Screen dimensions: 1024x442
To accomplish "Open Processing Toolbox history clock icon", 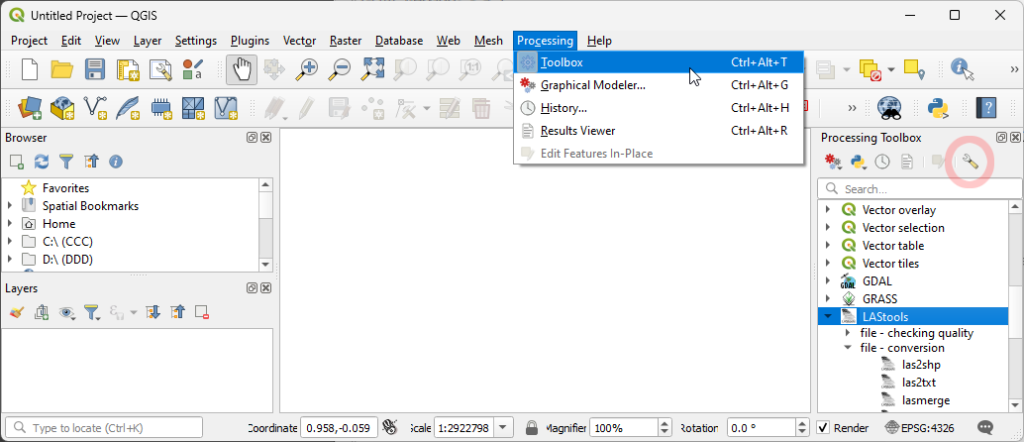I will [882, 162].
